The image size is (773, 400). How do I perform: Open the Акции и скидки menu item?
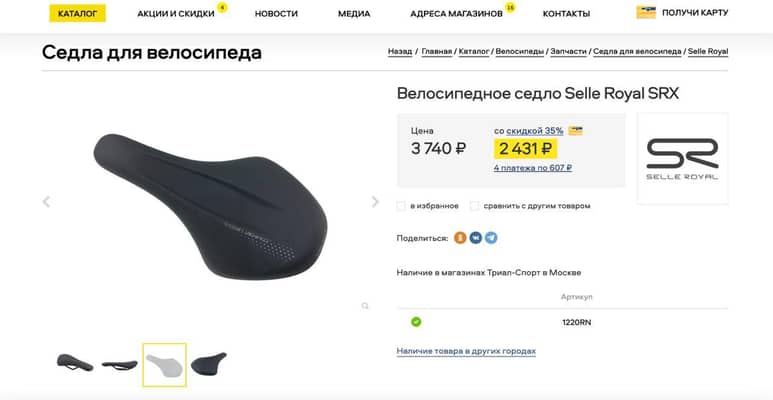pos(176,14)
